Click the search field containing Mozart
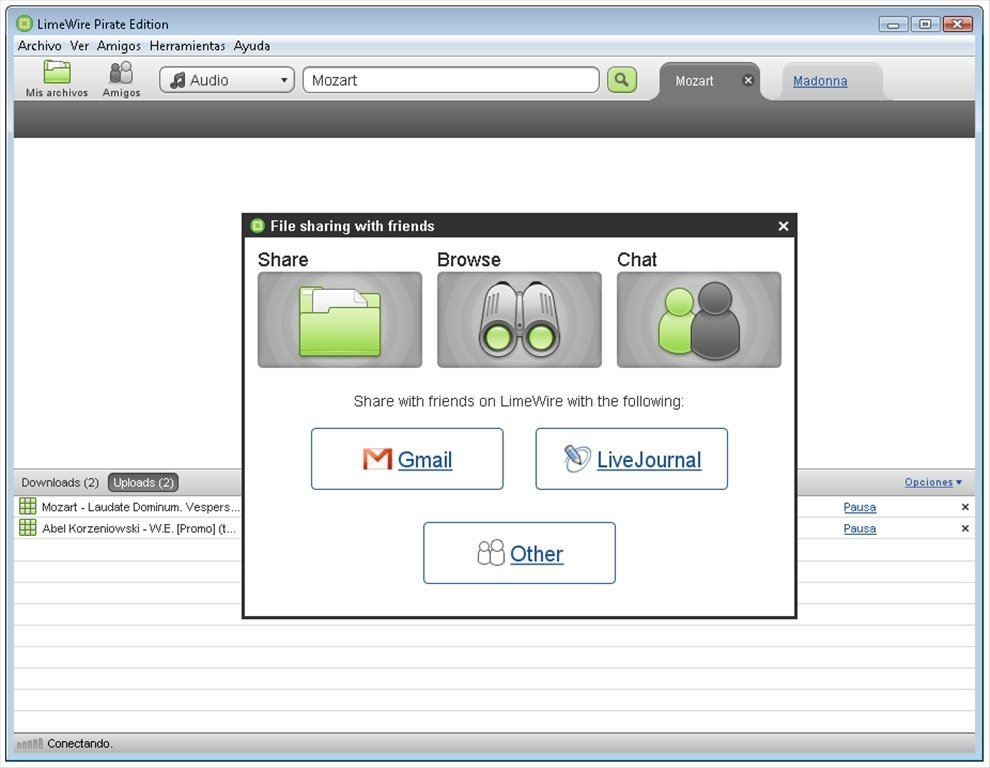 [451, 80]
